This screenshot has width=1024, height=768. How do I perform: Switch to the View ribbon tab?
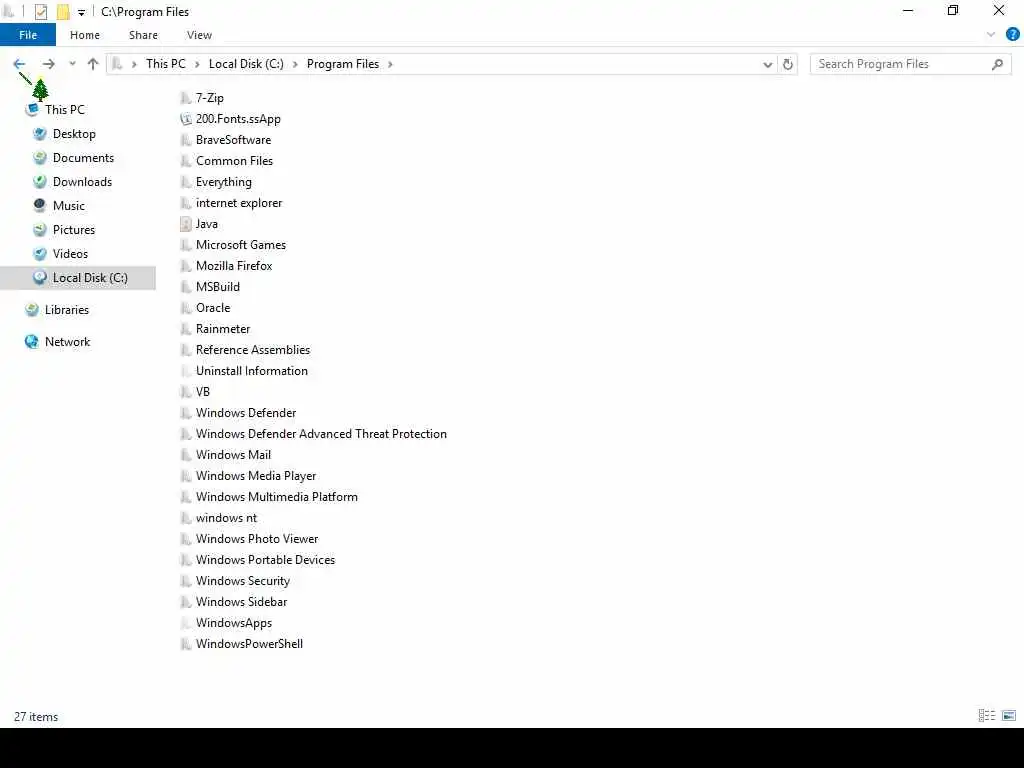point(199,35)
